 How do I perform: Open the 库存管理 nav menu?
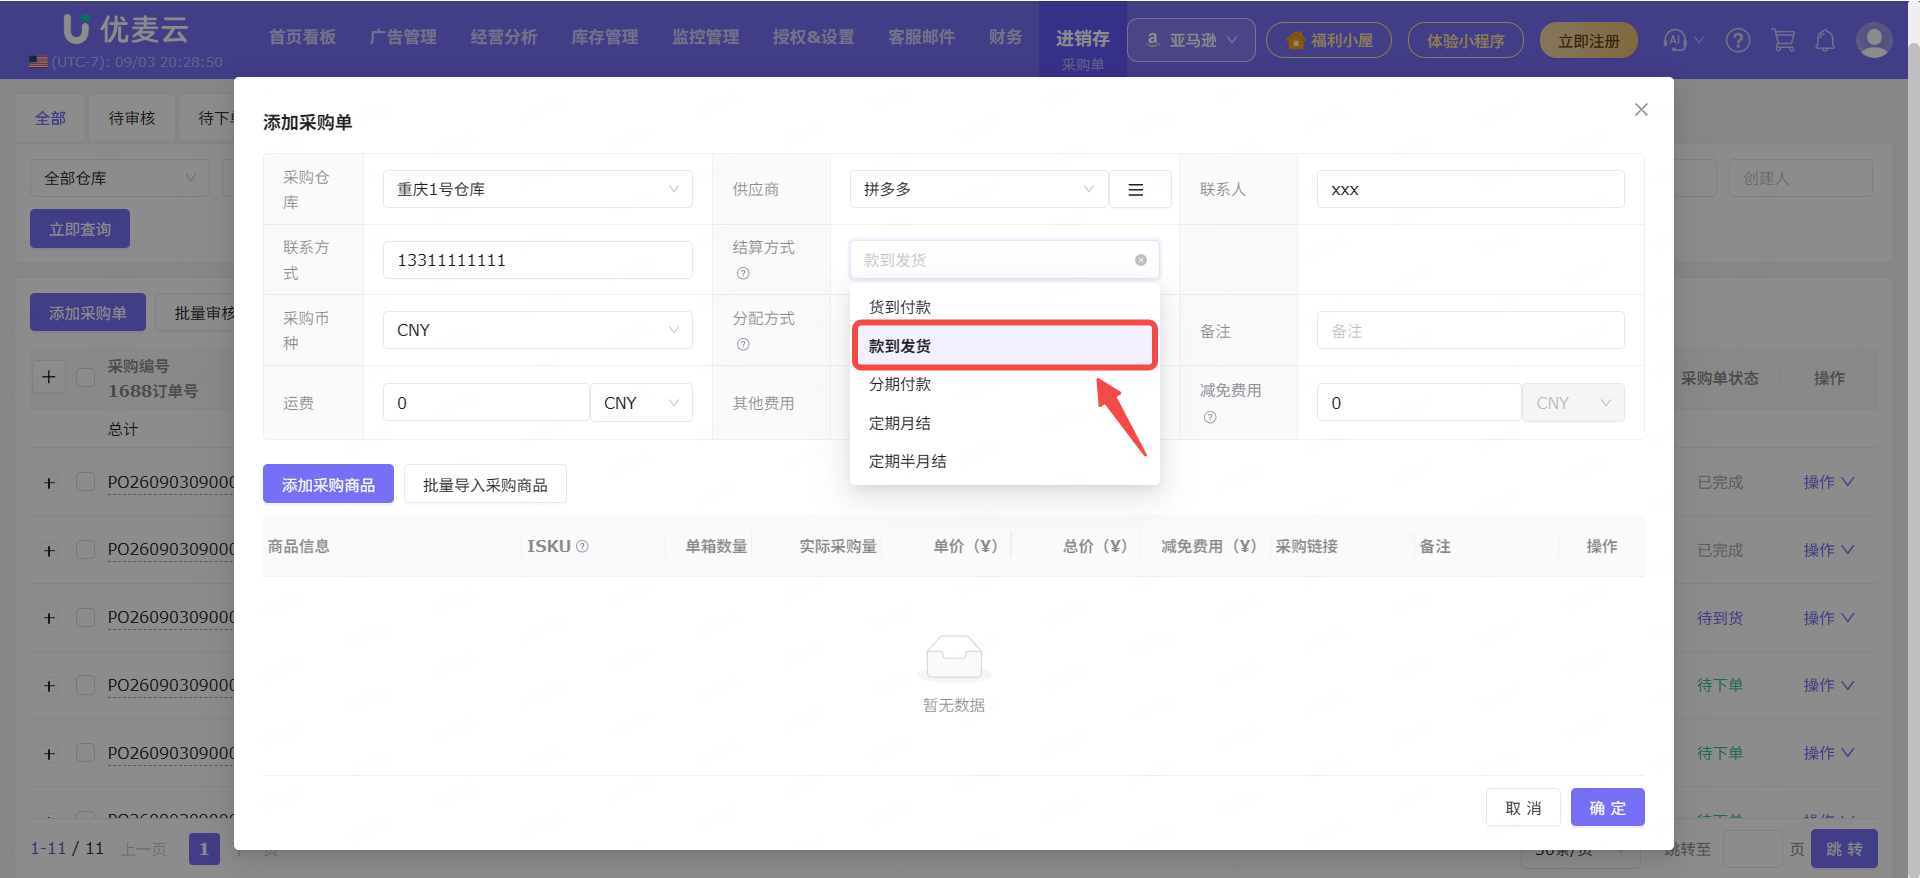(605, 37)
